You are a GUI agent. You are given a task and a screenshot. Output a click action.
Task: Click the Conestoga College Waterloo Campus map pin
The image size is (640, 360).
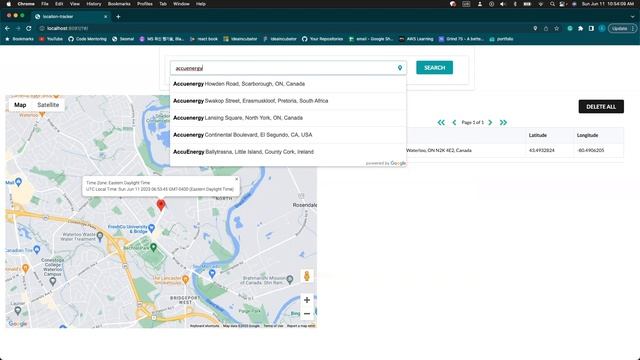53,281
